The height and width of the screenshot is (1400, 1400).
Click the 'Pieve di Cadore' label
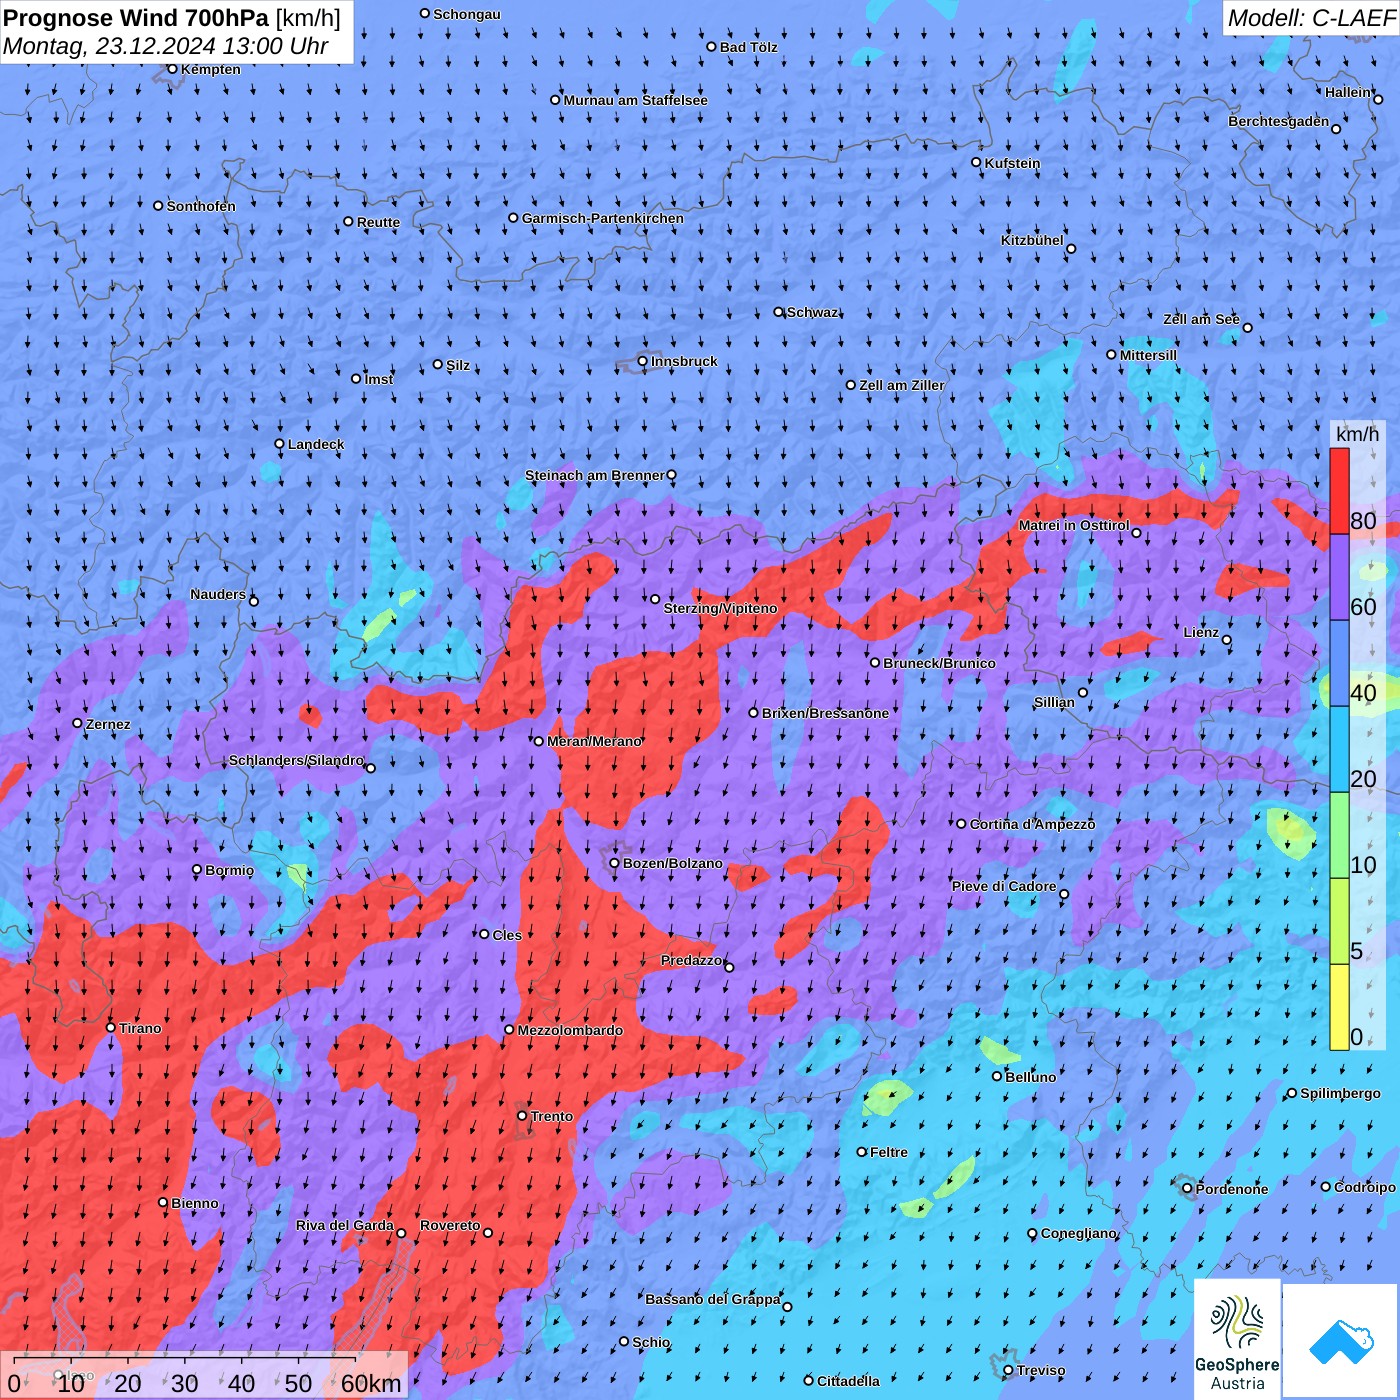pos(1004,886)
